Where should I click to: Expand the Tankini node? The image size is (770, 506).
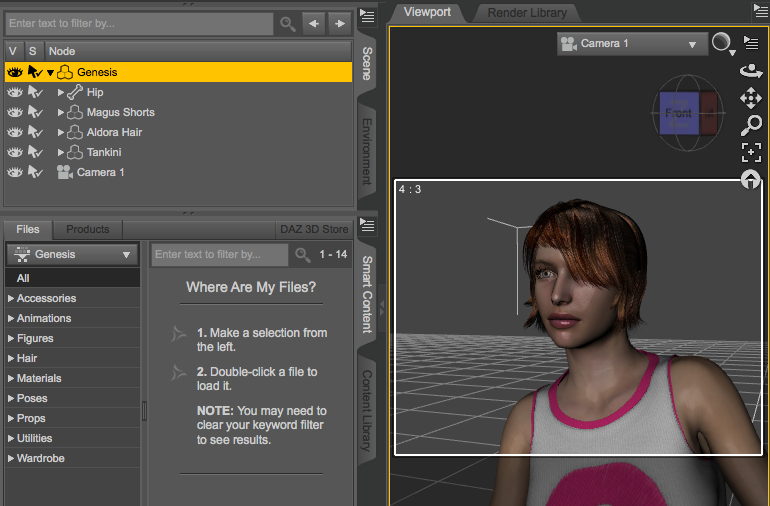60,152
